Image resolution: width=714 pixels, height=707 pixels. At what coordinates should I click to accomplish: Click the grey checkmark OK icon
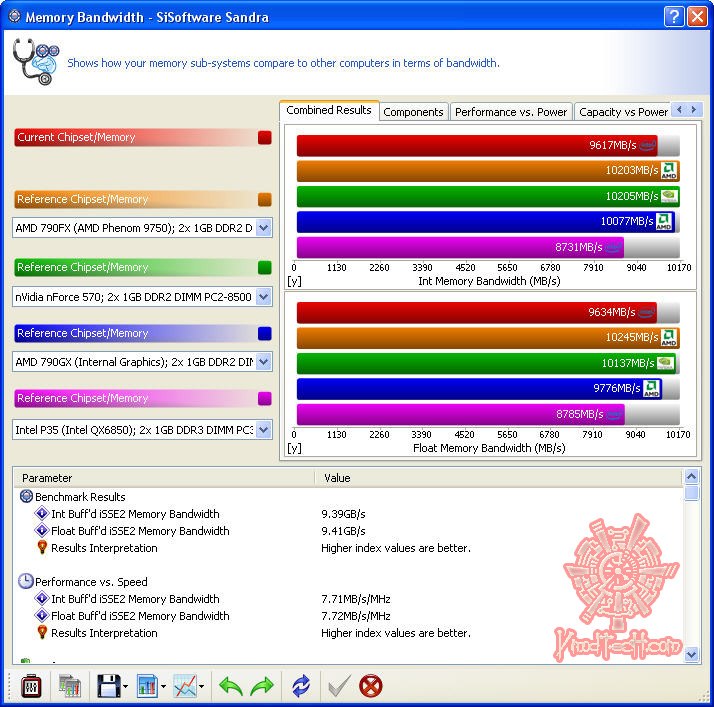click(340, 686)
